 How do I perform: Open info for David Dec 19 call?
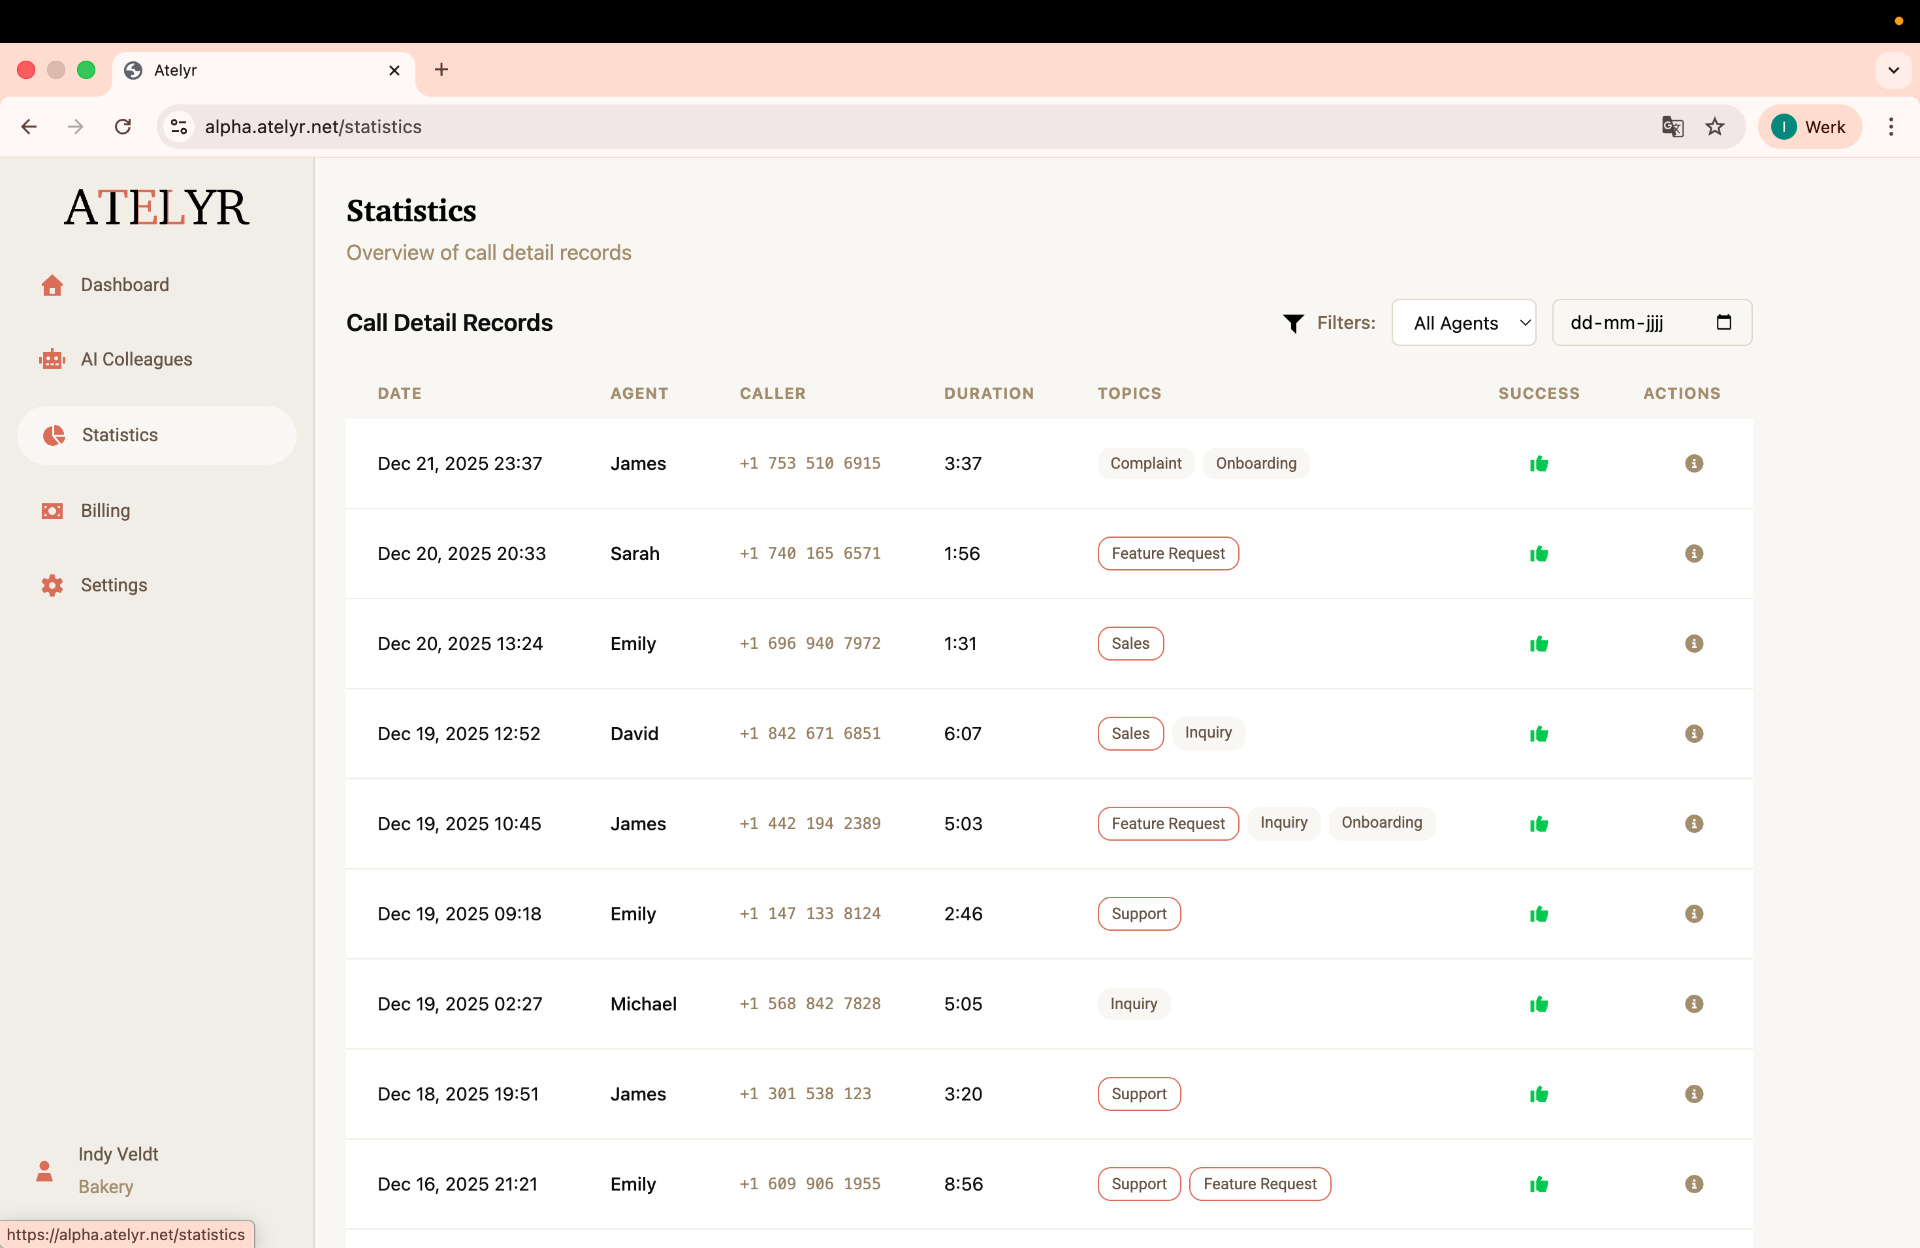pos(1694,734)
